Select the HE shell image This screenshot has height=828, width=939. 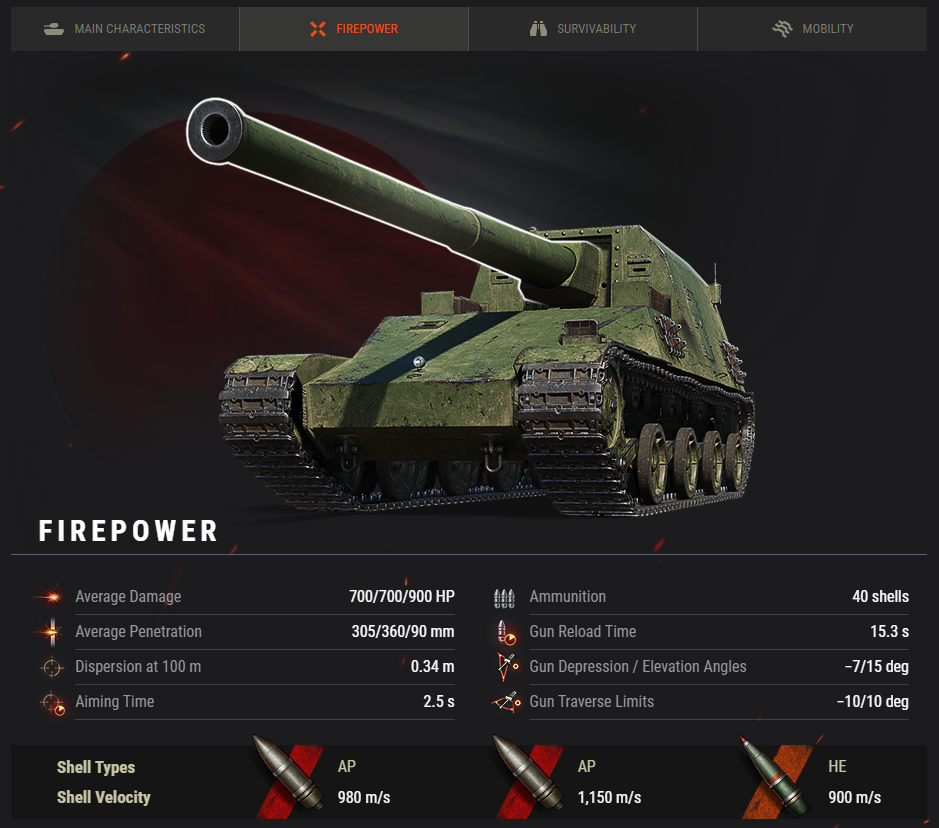click(x=776, y=777)
